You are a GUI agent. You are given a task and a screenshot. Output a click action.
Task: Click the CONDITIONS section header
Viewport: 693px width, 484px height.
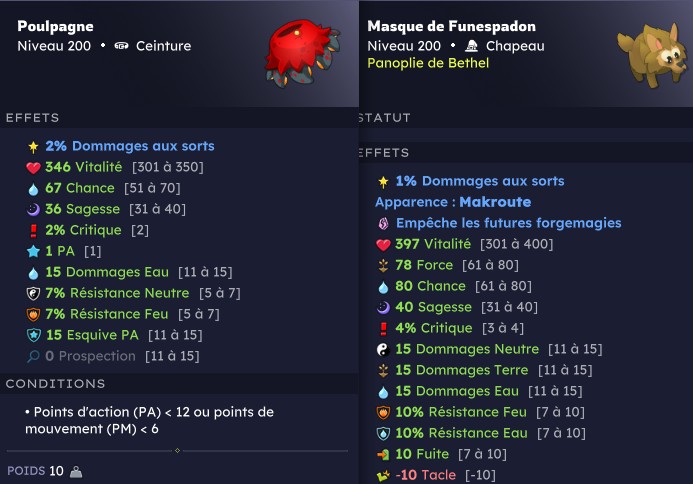pos(55,384)
